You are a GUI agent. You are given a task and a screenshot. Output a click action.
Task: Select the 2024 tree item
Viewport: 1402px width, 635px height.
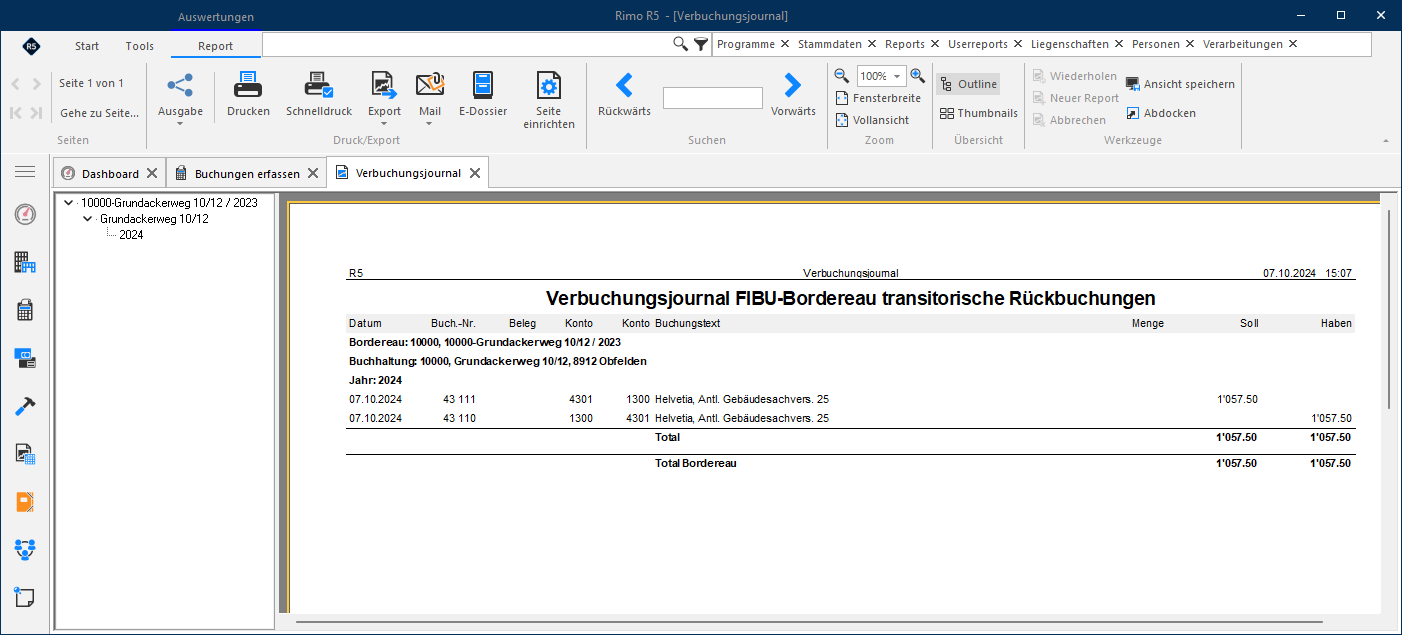131,235
